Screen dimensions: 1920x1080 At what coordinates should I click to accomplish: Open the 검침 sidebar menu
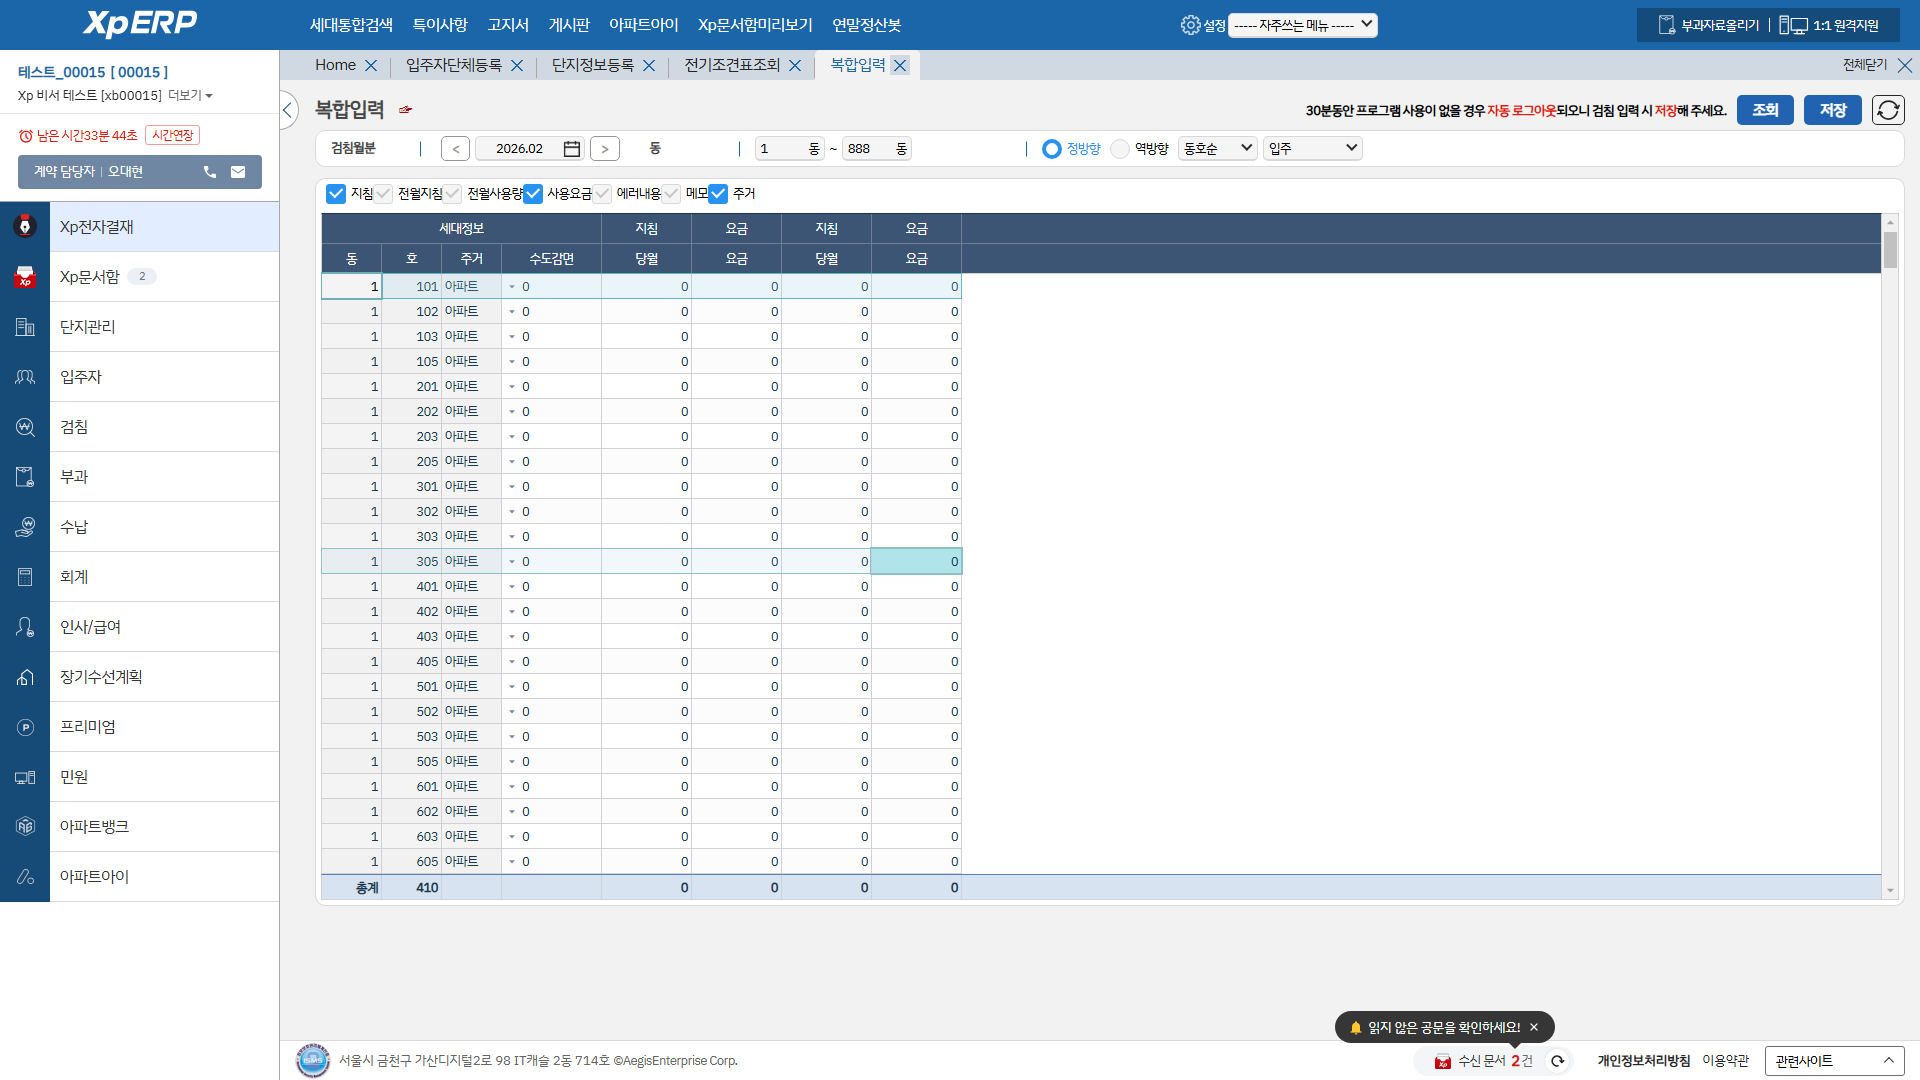click(x=74, y=427)
